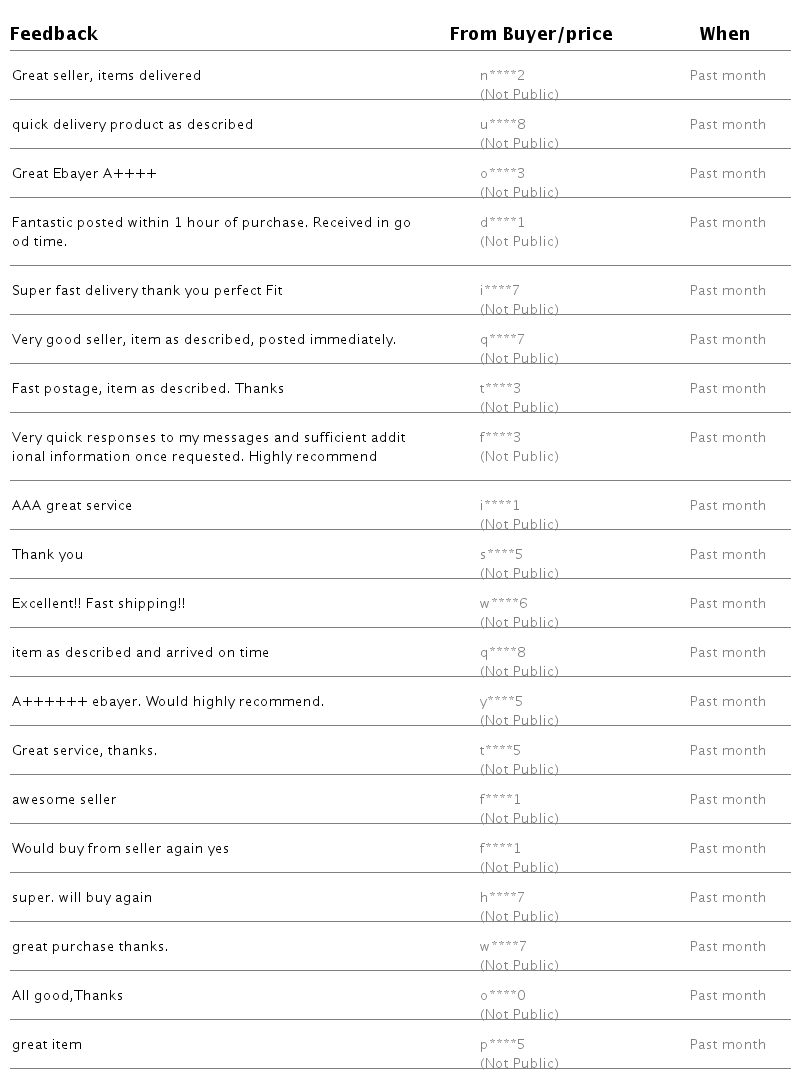Click buyer name n****2

coord(502,75)
